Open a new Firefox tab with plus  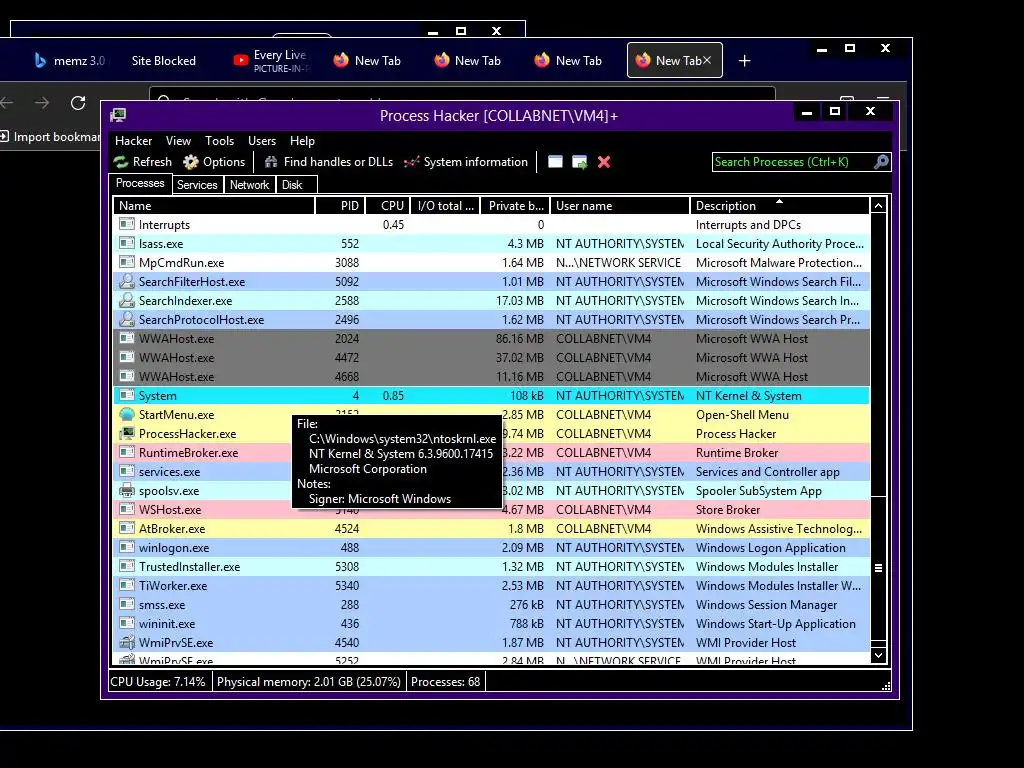point(744,61)
